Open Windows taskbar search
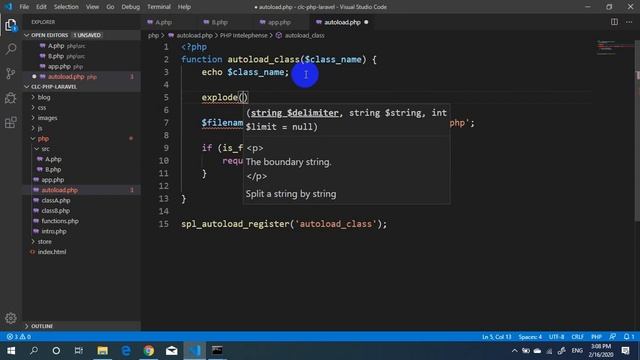The height and width of the screenshot is (360, 640). (34, 351)
